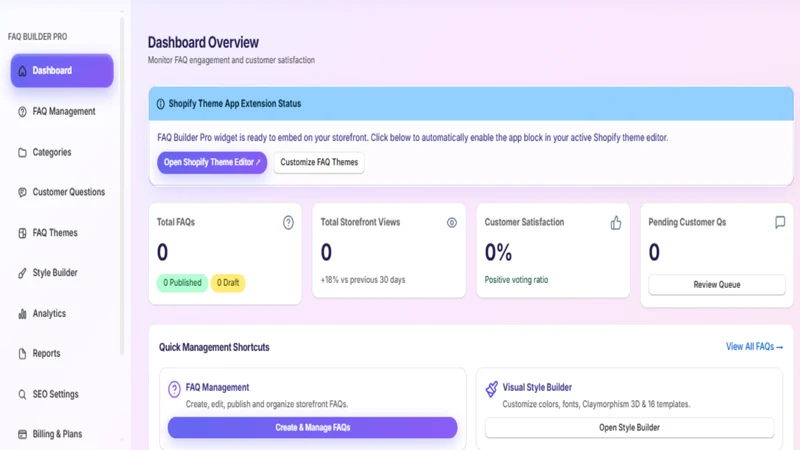Follow the View All FAQs link
800x450 pixels.
(755, 347)
